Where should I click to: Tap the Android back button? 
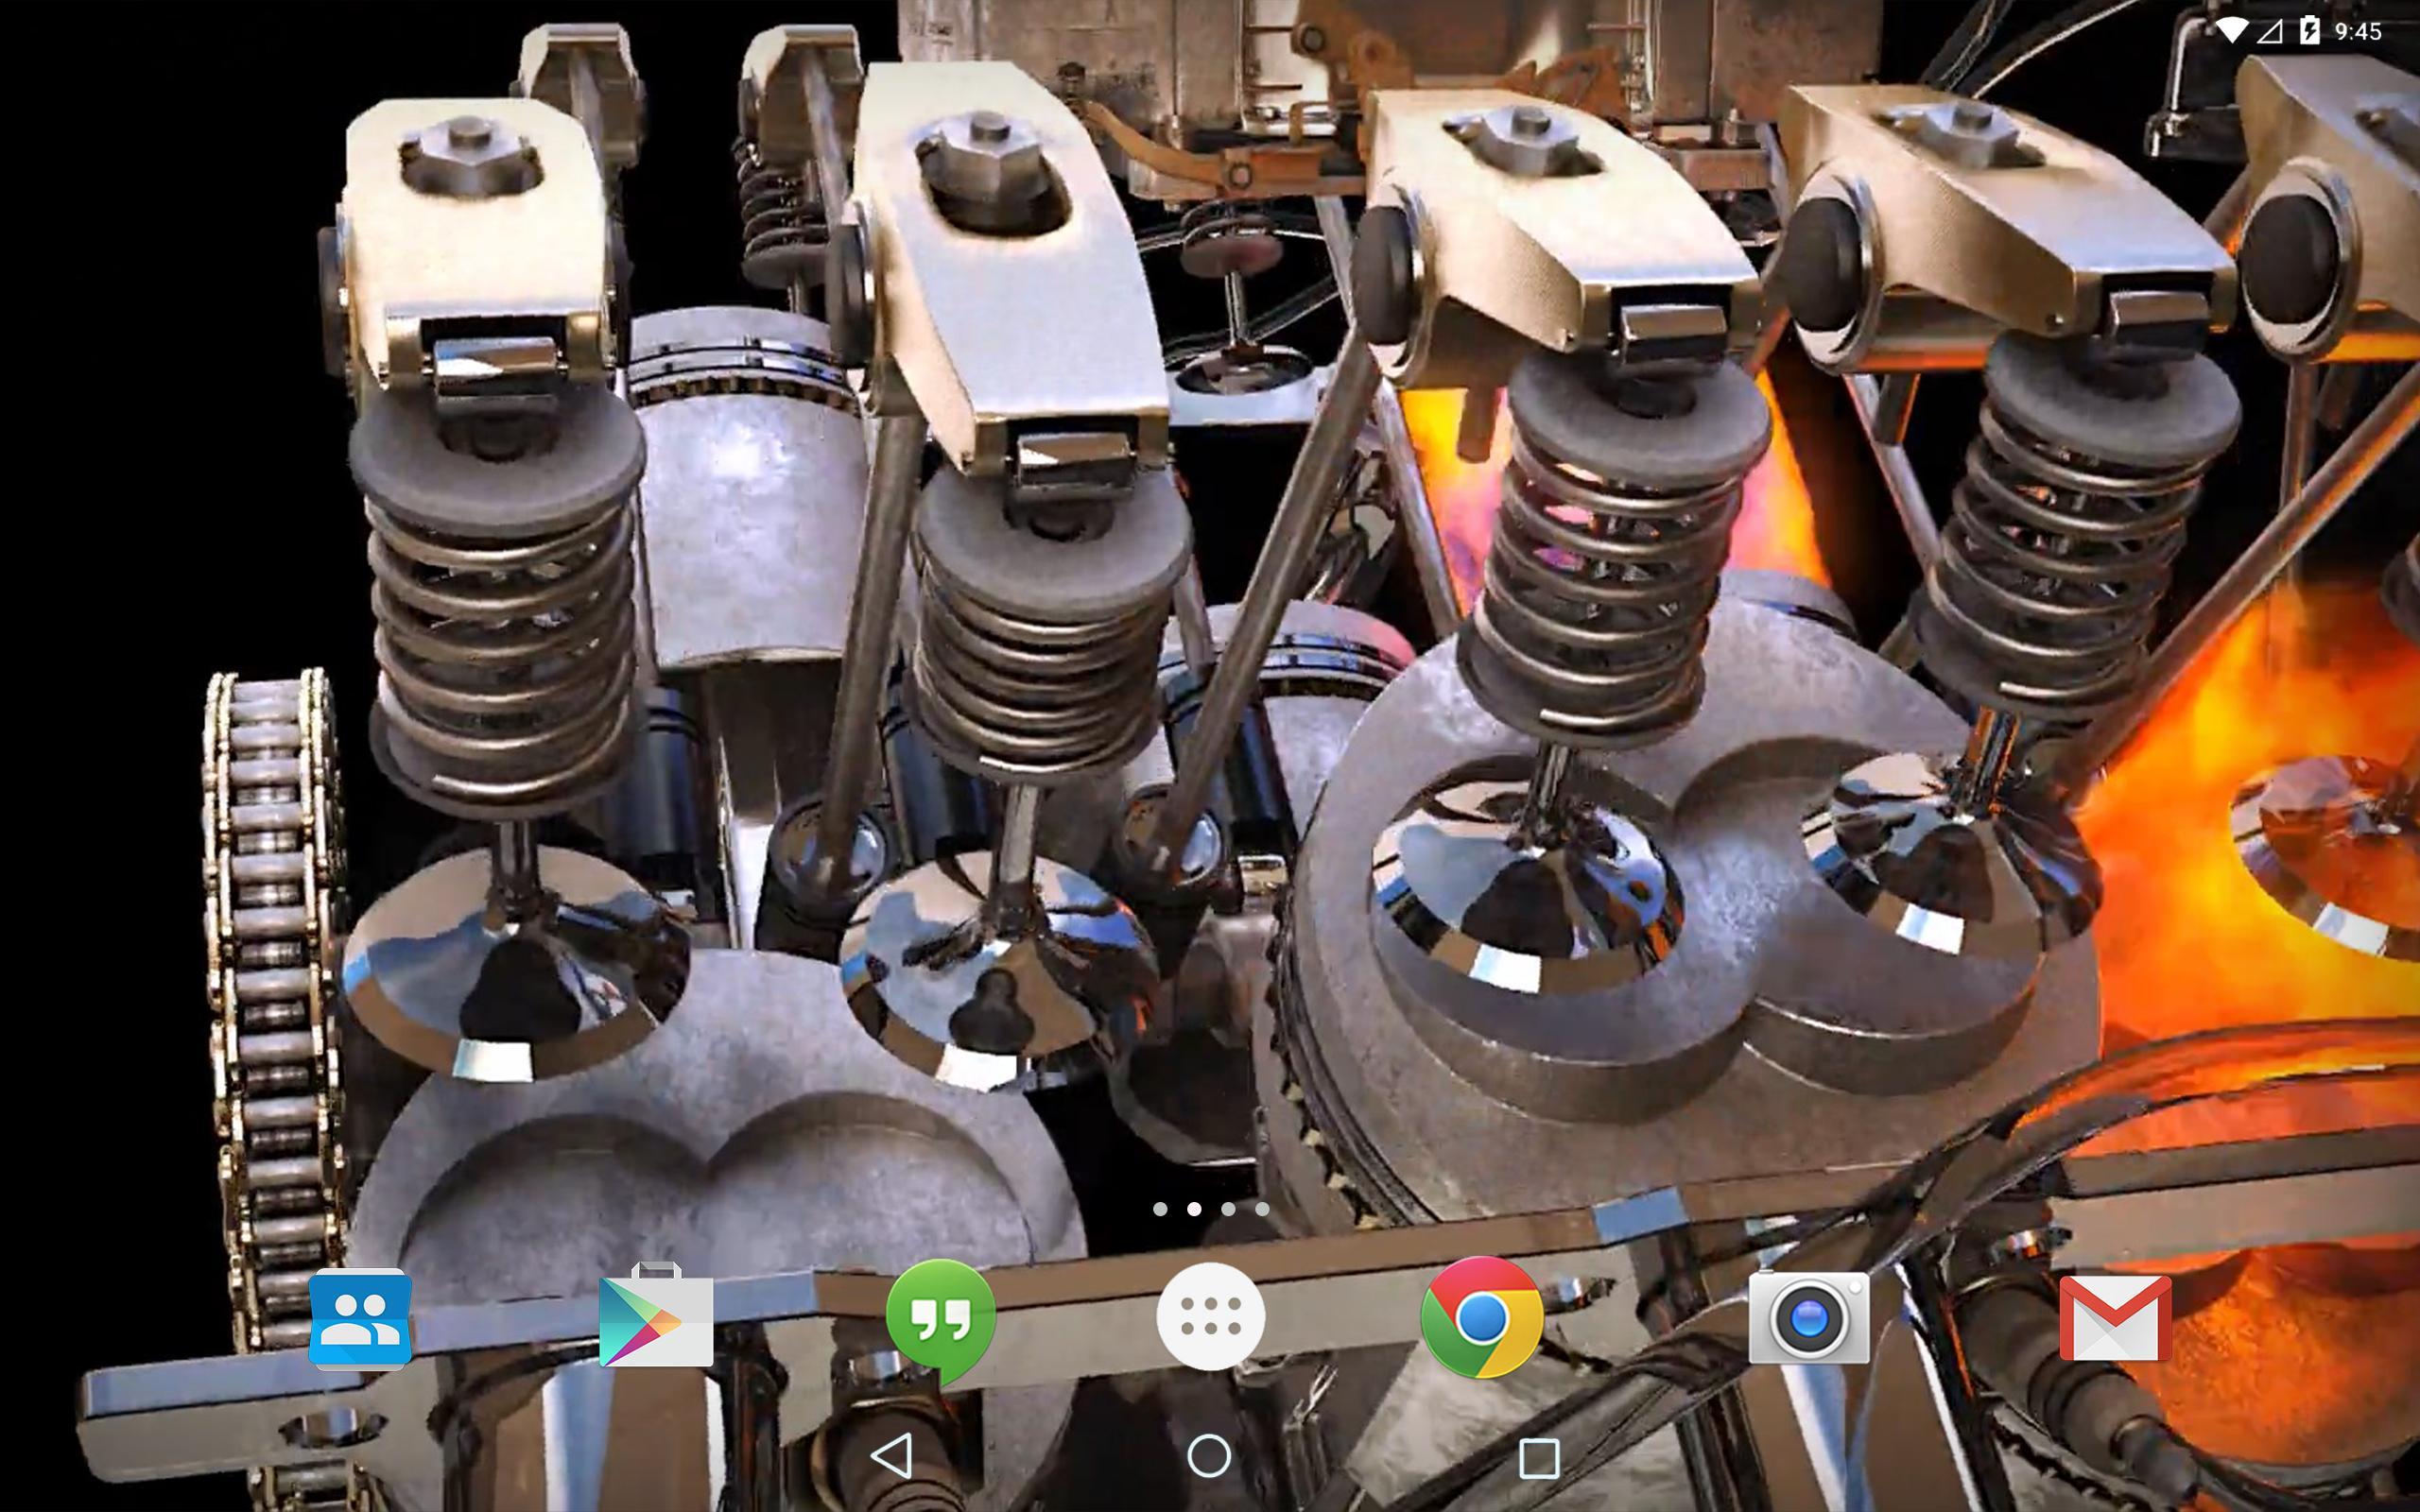coord(892,1456)
